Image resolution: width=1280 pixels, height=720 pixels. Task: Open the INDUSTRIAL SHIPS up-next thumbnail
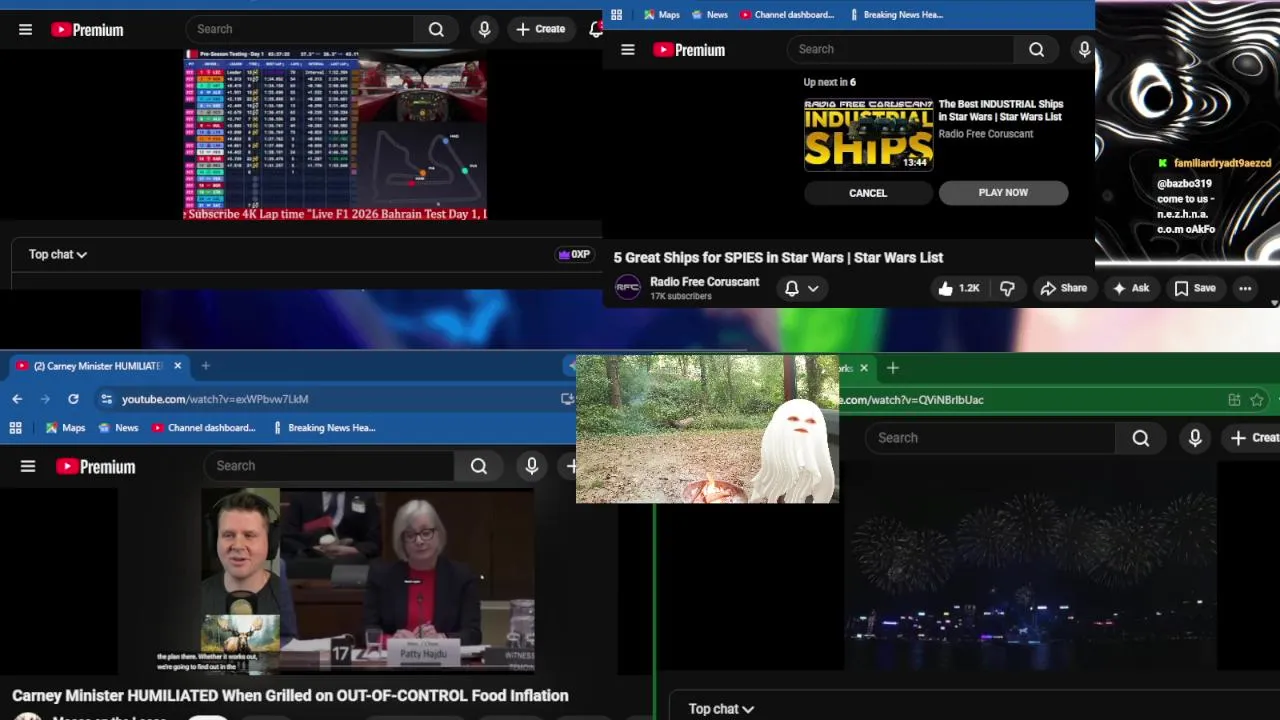(x=868, y=135)
